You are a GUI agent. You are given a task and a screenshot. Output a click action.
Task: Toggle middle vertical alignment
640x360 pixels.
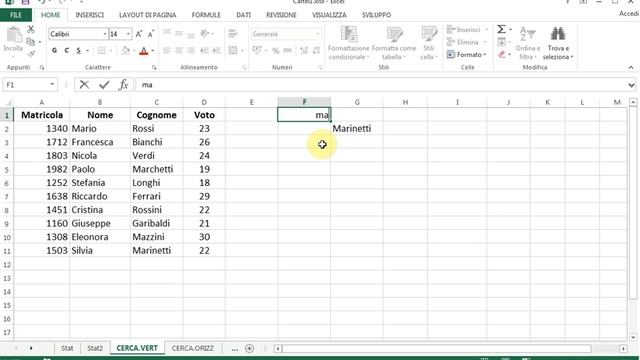pyautogui.click(x=179, y=34)
